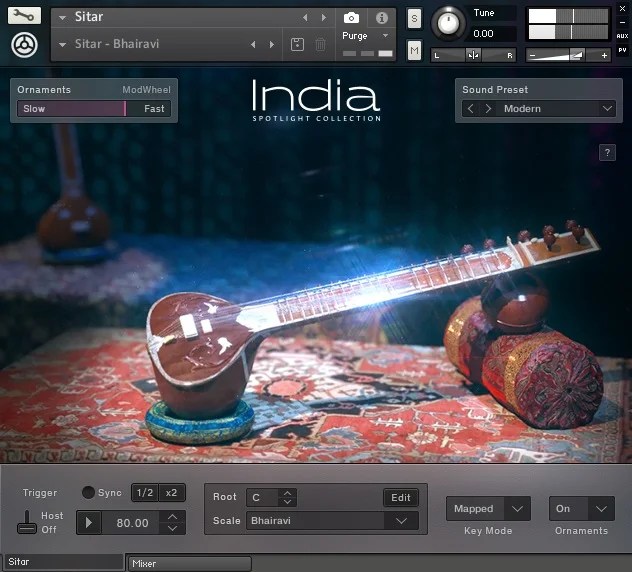Delete snapshot using the trash can icon
Image resolution: width=632 pixels, height=572 pixels.
[x=320, y=44]
